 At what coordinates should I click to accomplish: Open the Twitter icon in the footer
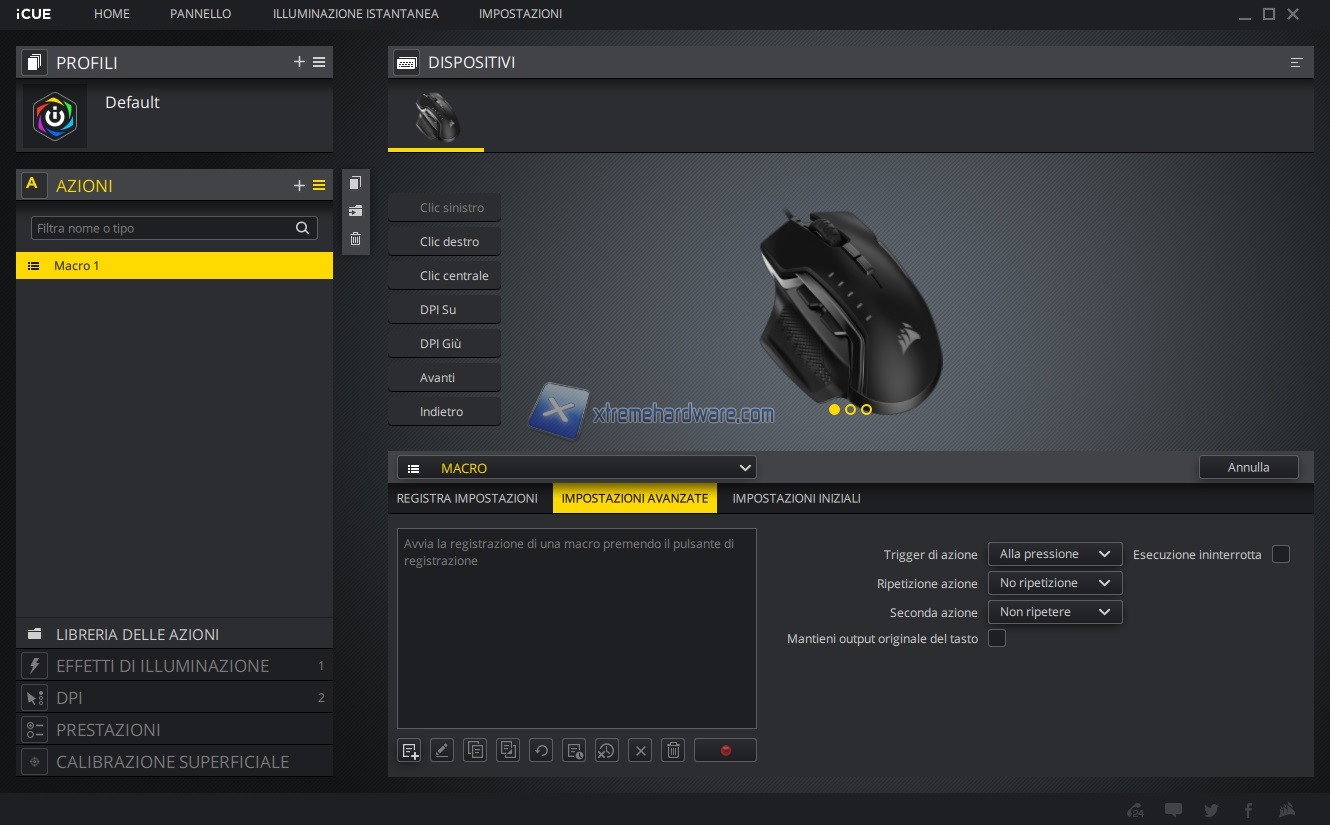1211,810
